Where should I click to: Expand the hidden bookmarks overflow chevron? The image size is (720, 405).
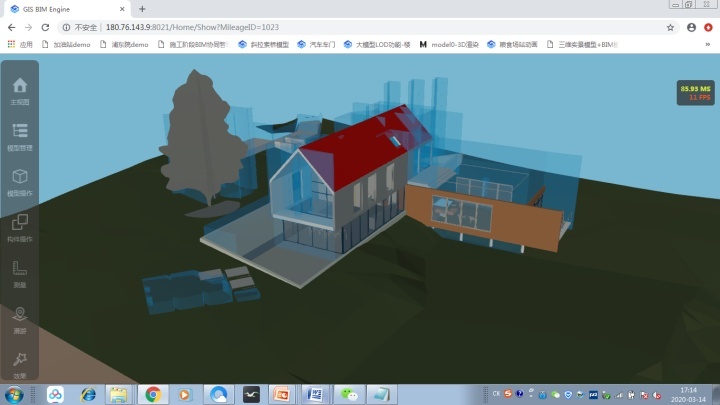click(708, 45)
